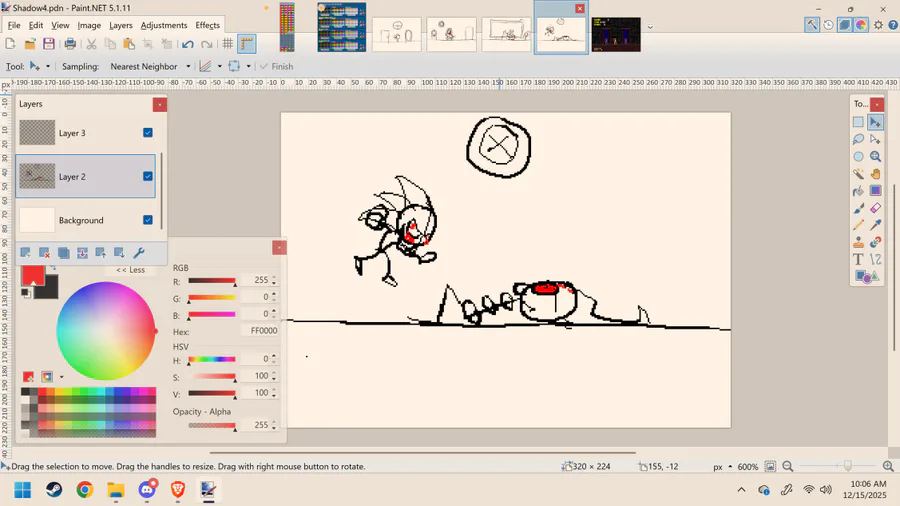Screen dimensions: 900x506
Task: Switch to the dark last image thumbnail
Action: (616, 34)
